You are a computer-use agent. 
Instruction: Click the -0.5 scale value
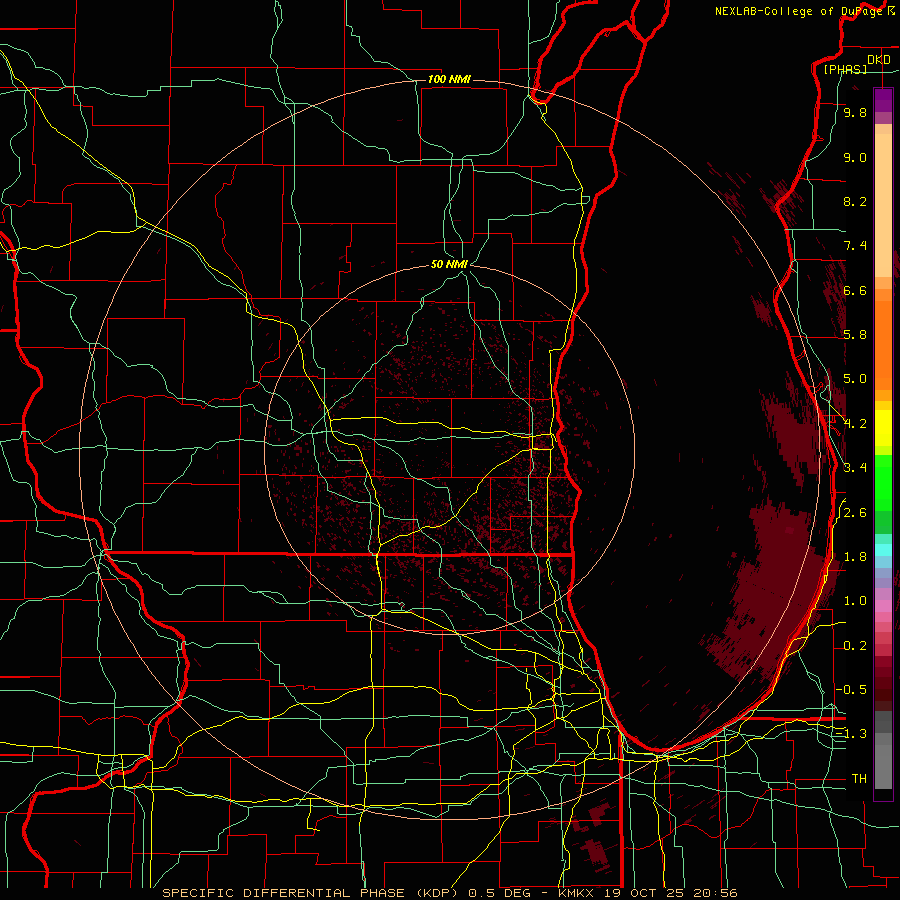coord(851,689)
